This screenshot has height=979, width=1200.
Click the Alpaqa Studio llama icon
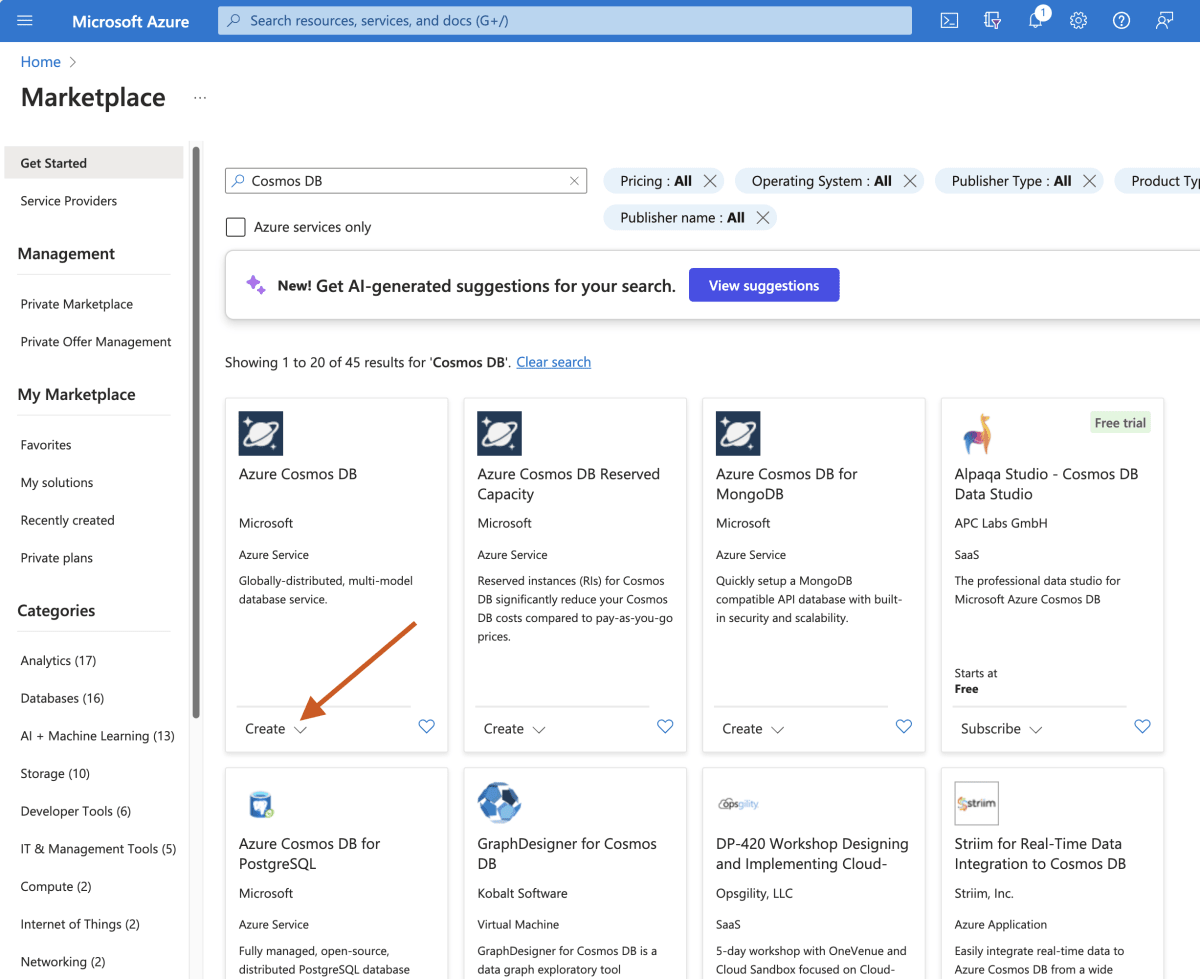pos(977,434)
